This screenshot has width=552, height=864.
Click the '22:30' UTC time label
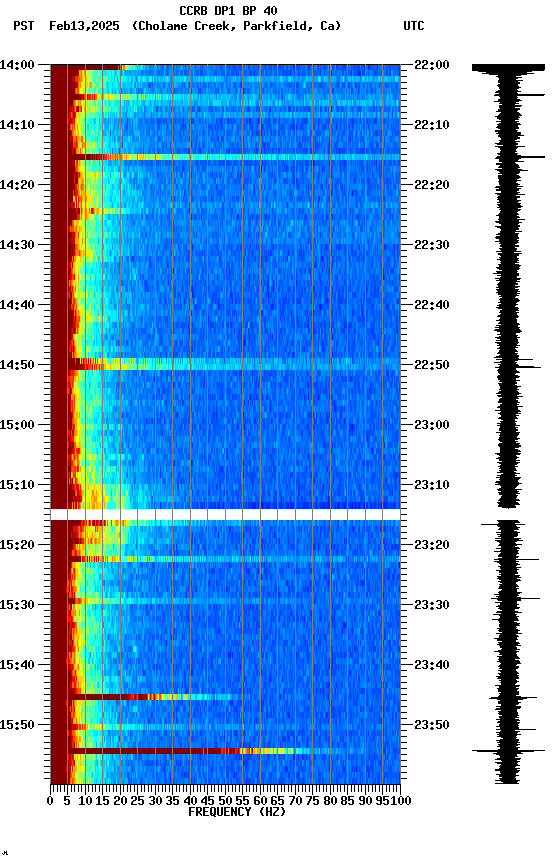pos(432,245)
